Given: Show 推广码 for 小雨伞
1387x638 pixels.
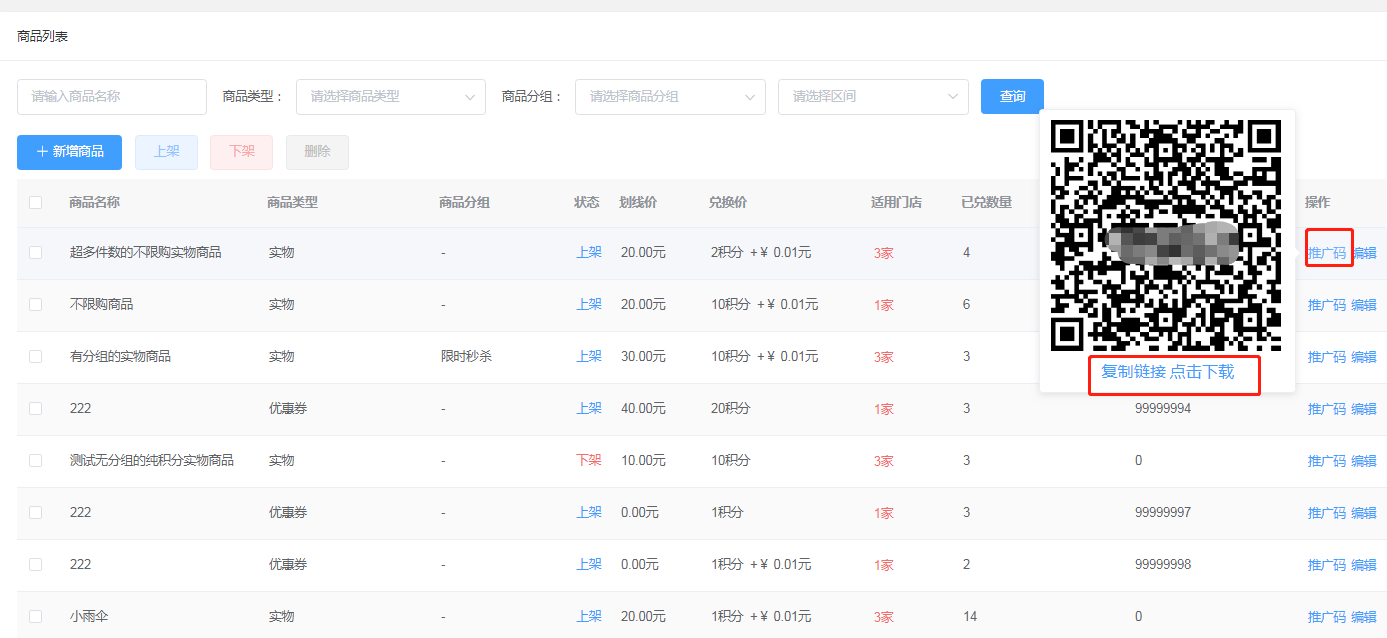Looking at the screenshot, I should 1327,617.
